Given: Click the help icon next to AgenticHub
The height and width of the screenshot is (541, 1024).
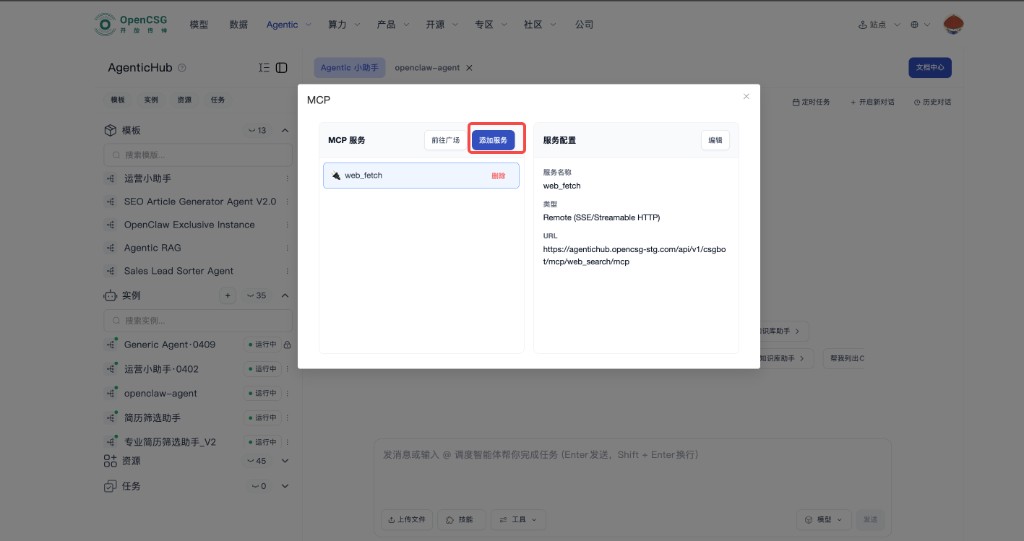Looking at the screenshot, I should pos(182,68).
